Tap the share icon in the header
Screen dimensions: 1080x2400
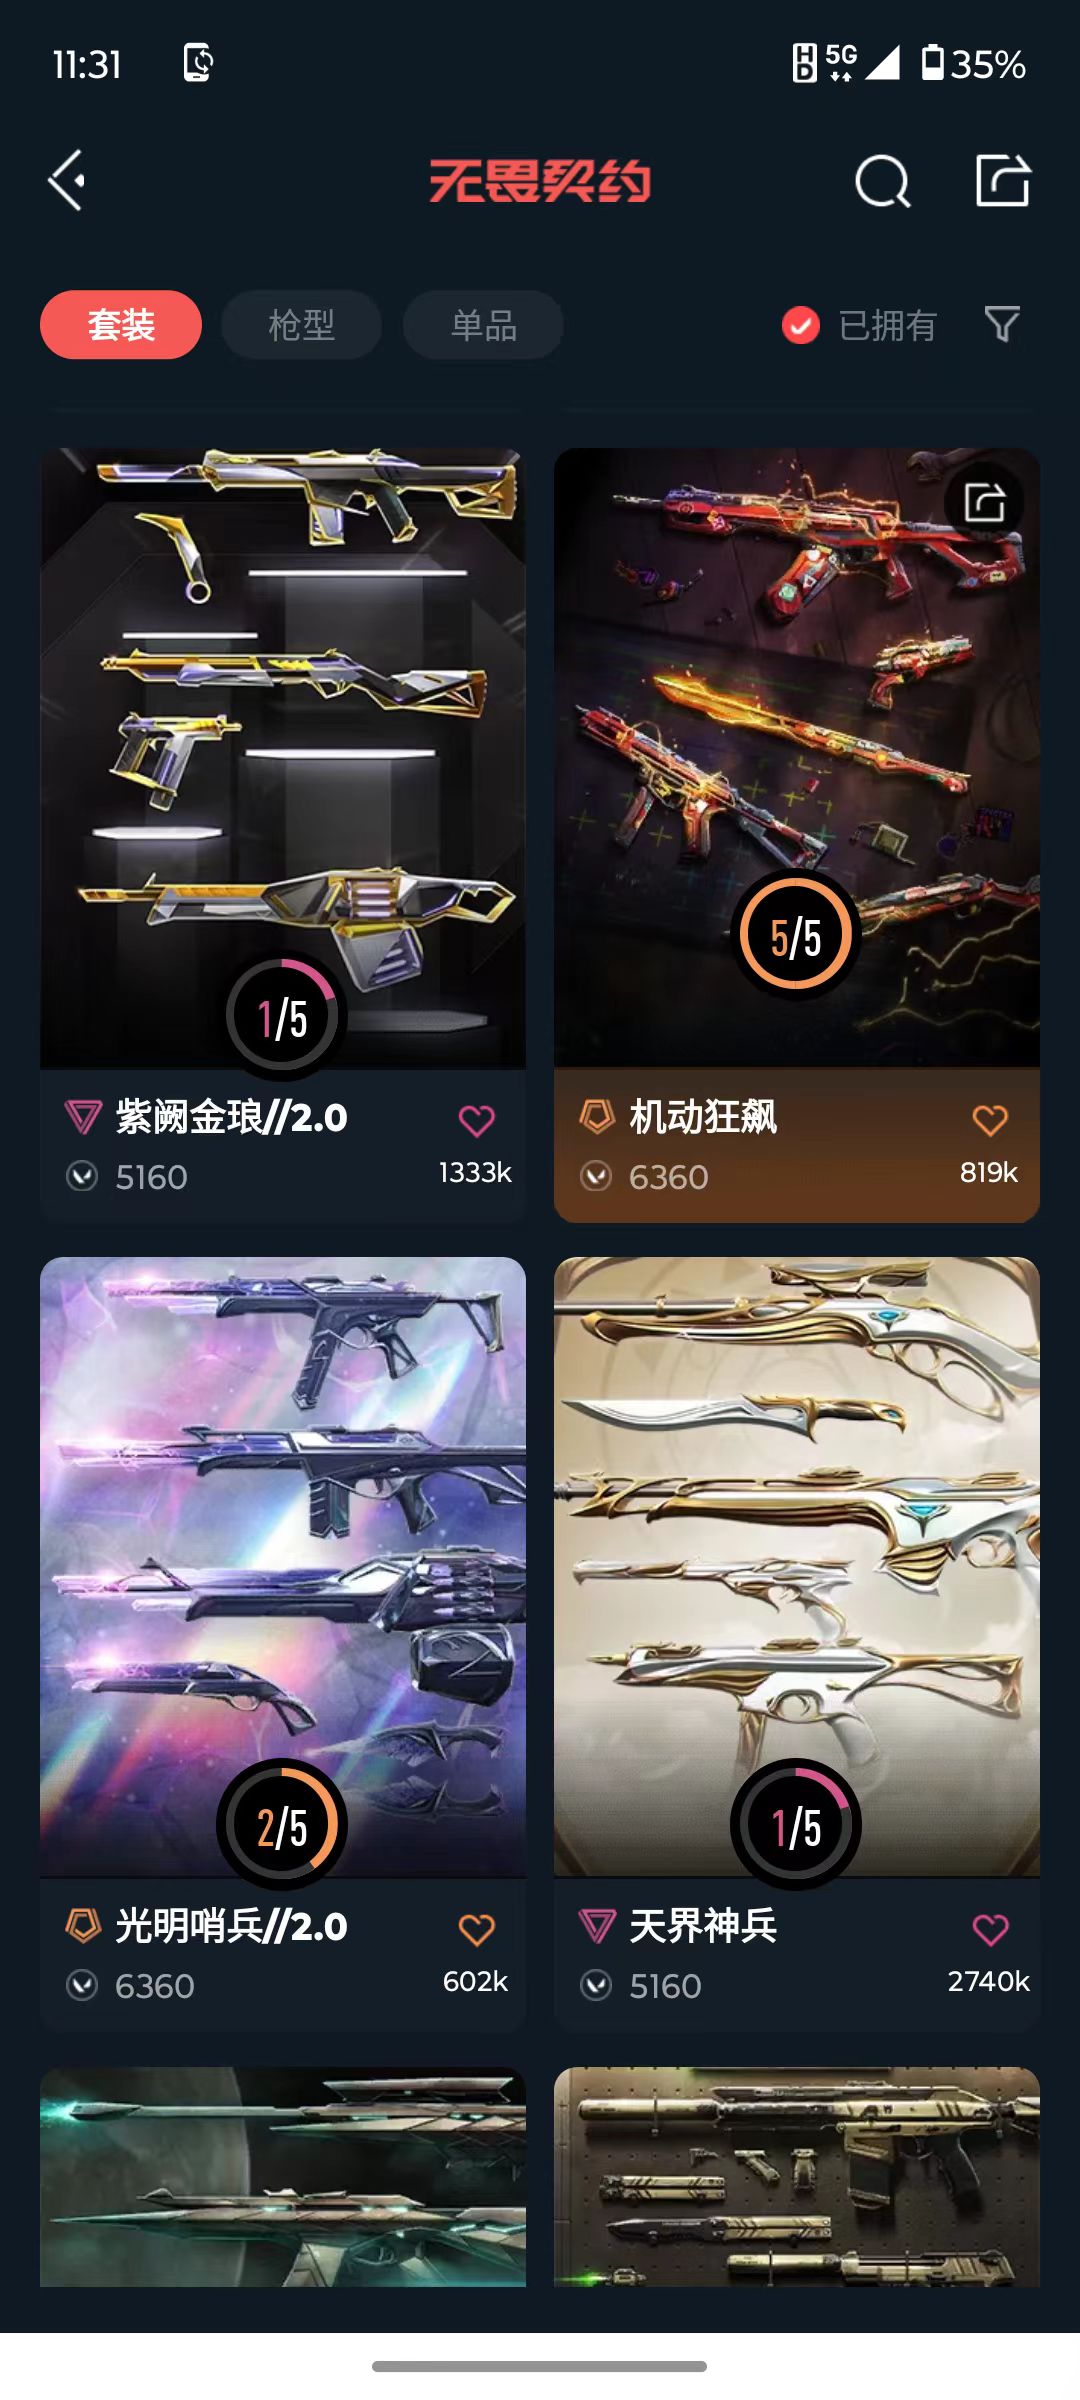[1003, 181]
